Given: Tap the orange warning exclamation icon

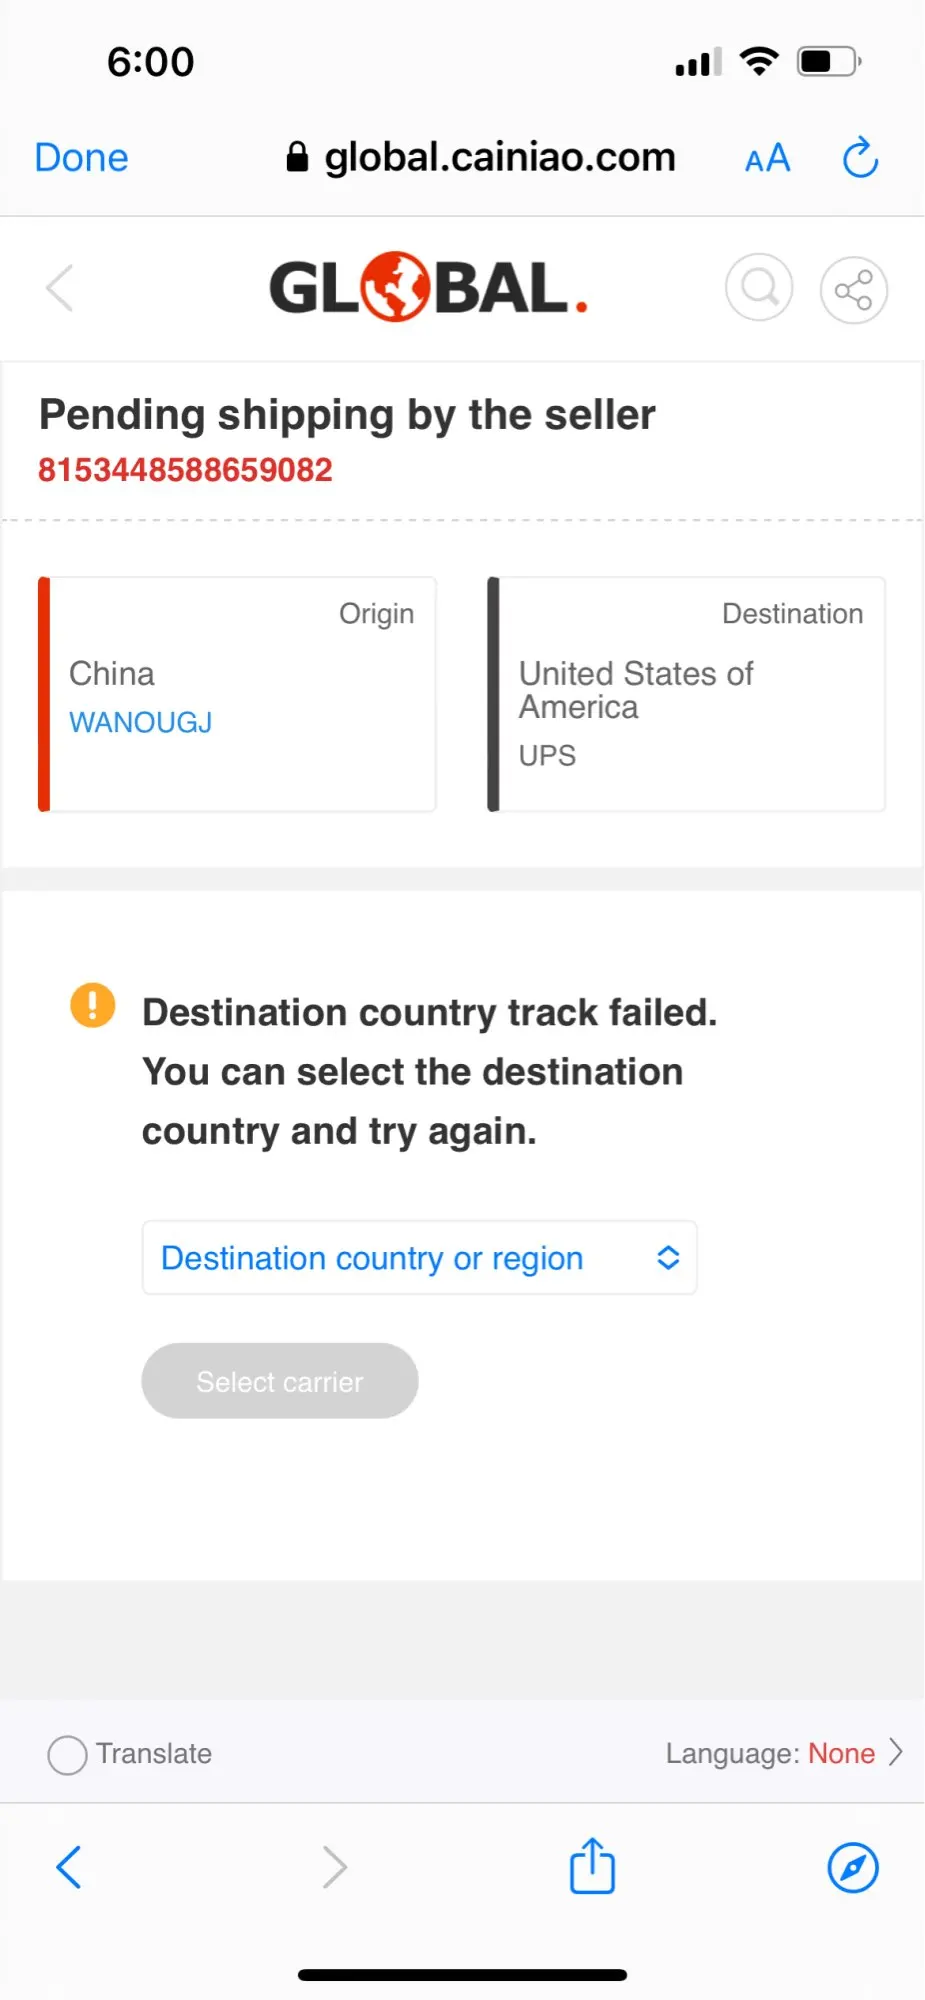Looking at the screenshot, I should (93, 1005).
